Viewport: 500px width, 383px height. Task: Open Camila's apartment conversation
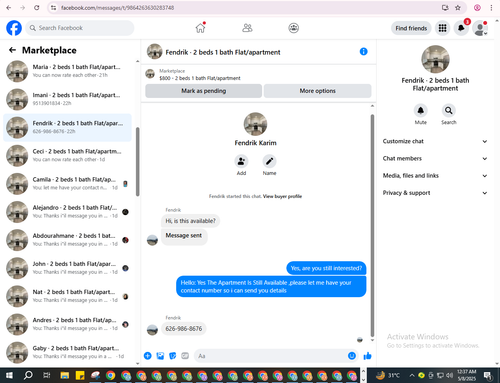coord(68,184)
